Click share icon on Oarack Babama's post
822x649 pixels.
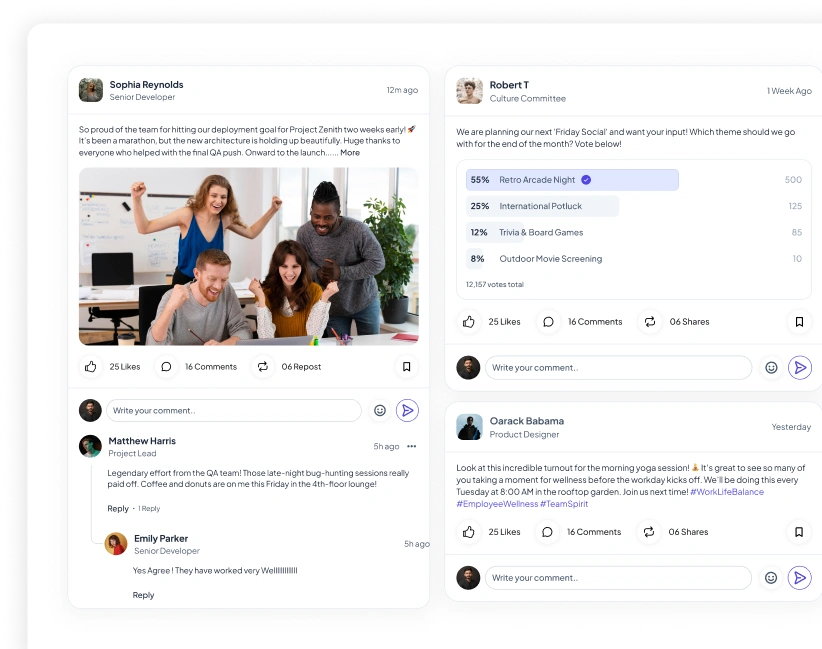pos(648,532)
